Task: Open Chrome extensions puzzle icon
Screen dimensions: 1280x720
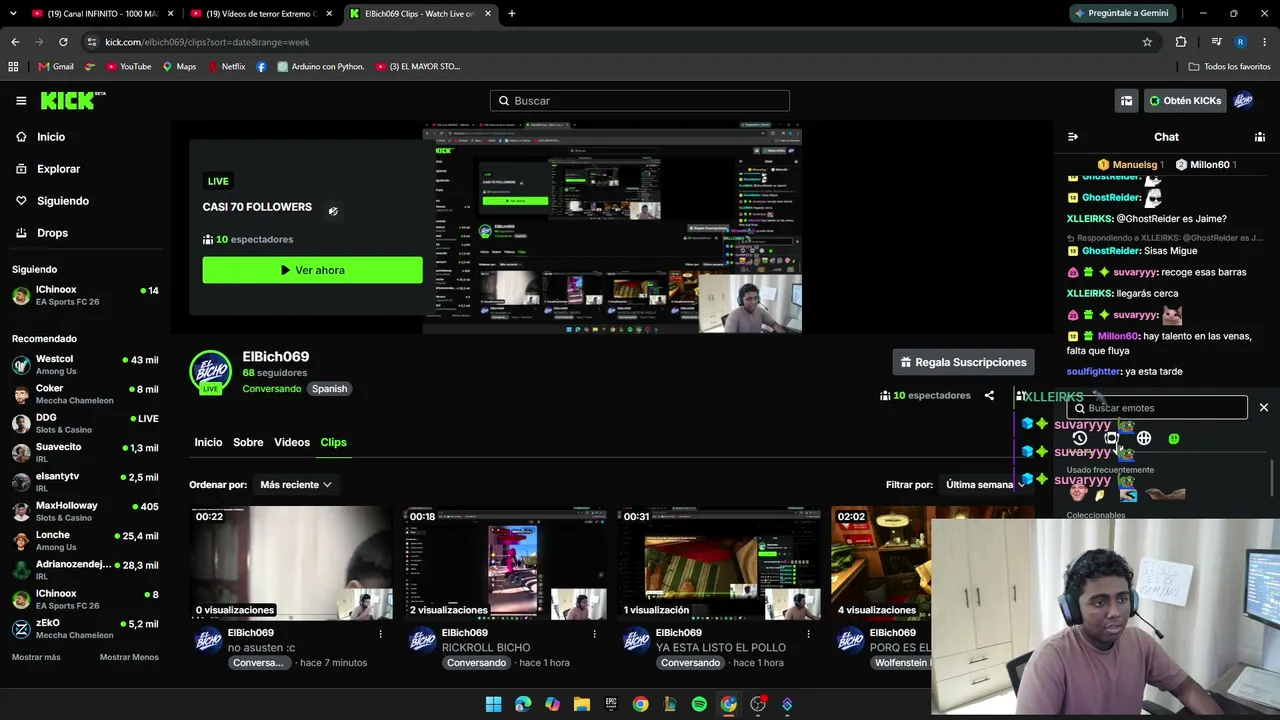Action: click(1181, 42)
